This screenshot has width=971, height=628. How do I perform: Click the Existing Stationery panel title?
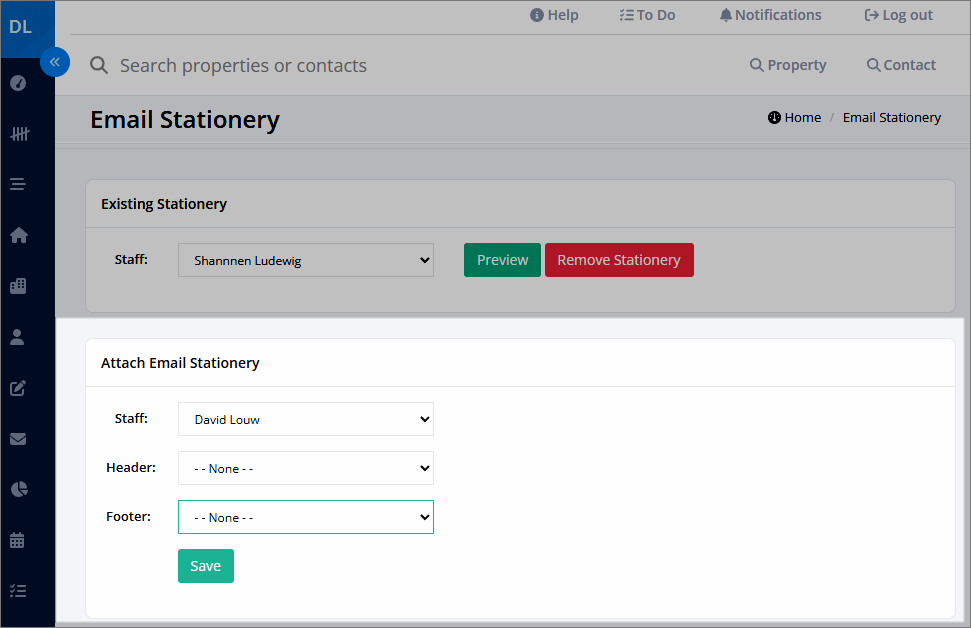(x=164, y=204)
